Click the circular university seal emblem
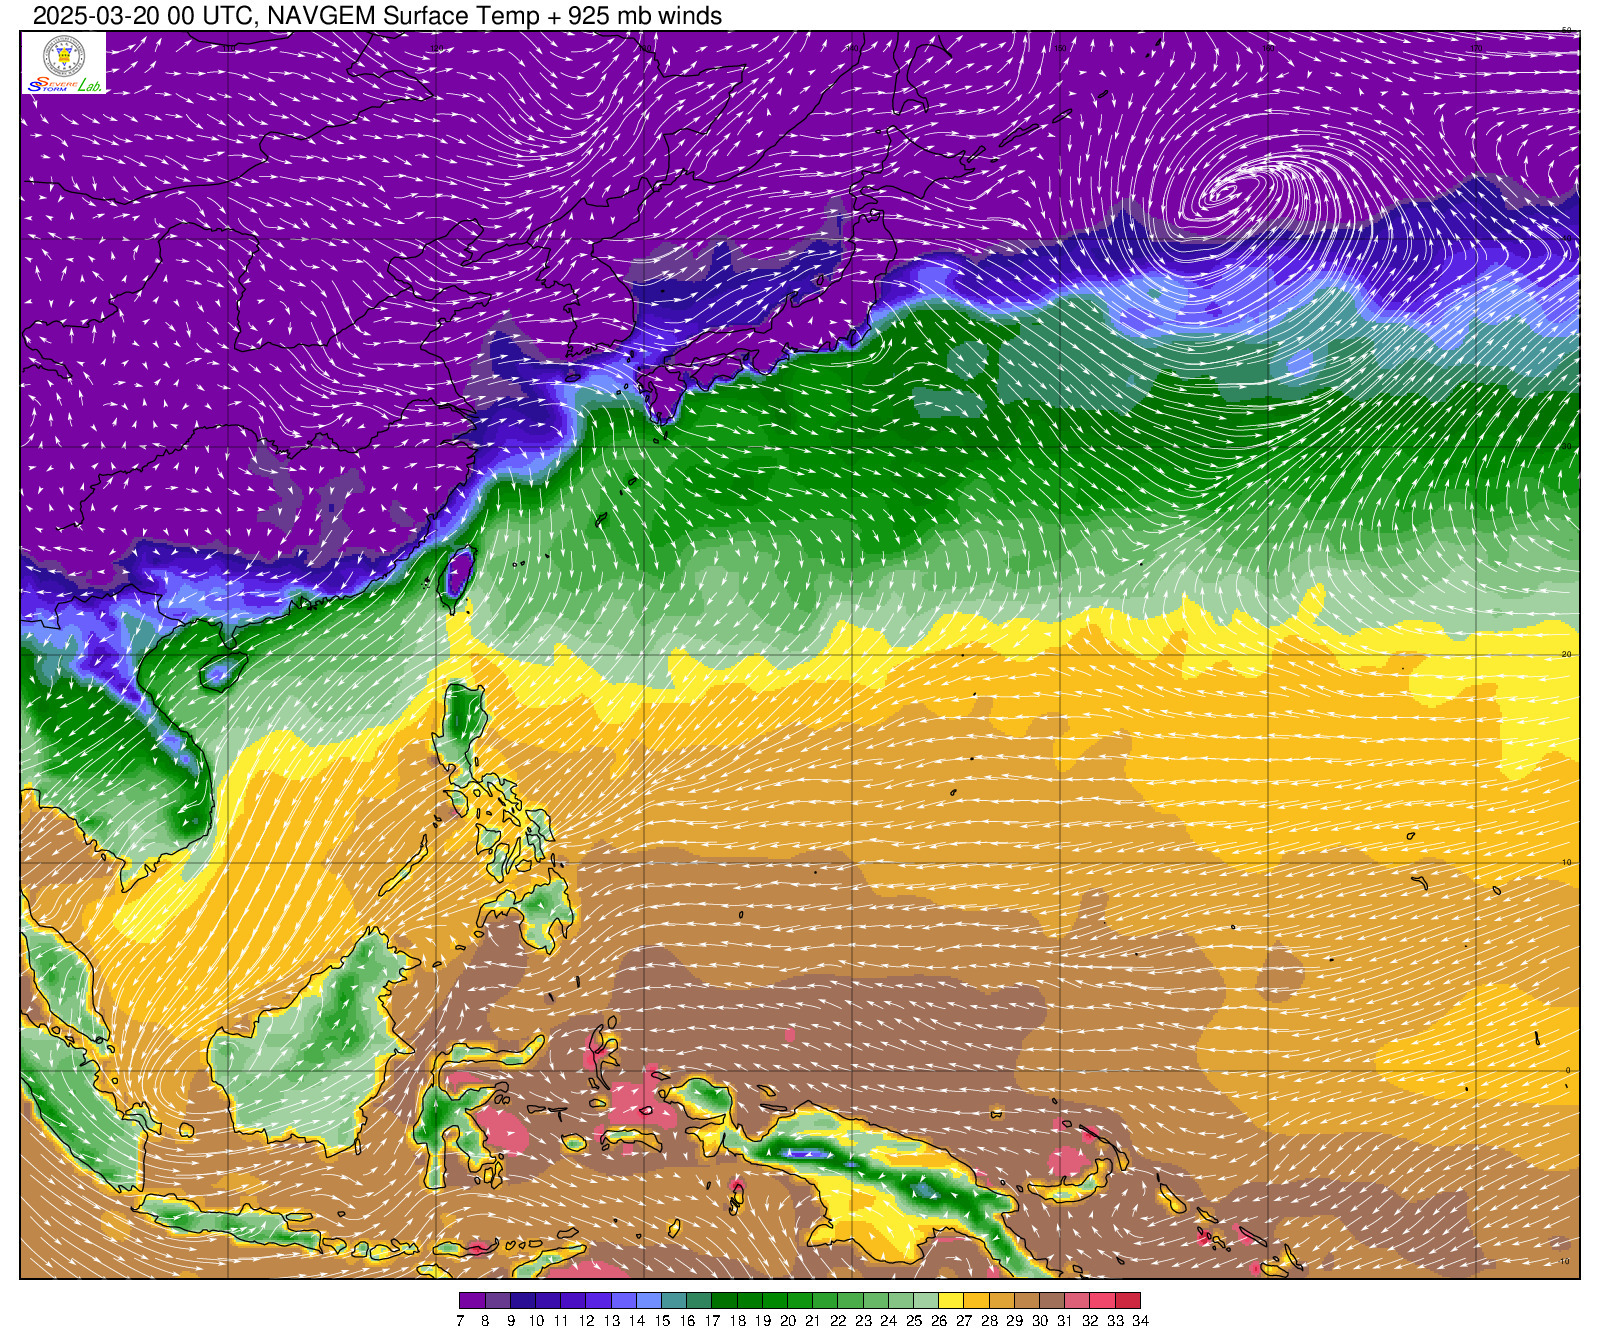This screenshot has height=1340, width=1600. [65, 55]
